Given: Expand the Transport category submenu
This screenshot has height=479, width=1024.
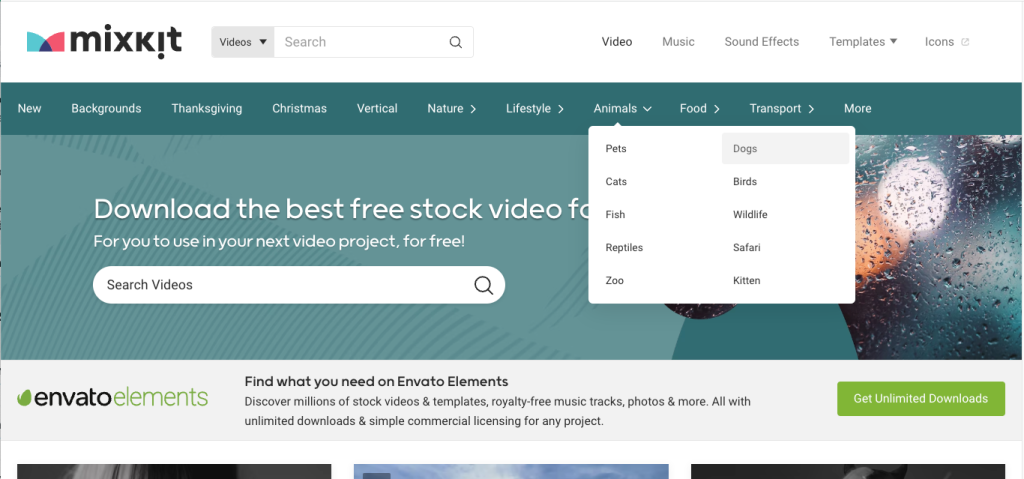Looking at the screenshot, I should click(x=781, y=108).
